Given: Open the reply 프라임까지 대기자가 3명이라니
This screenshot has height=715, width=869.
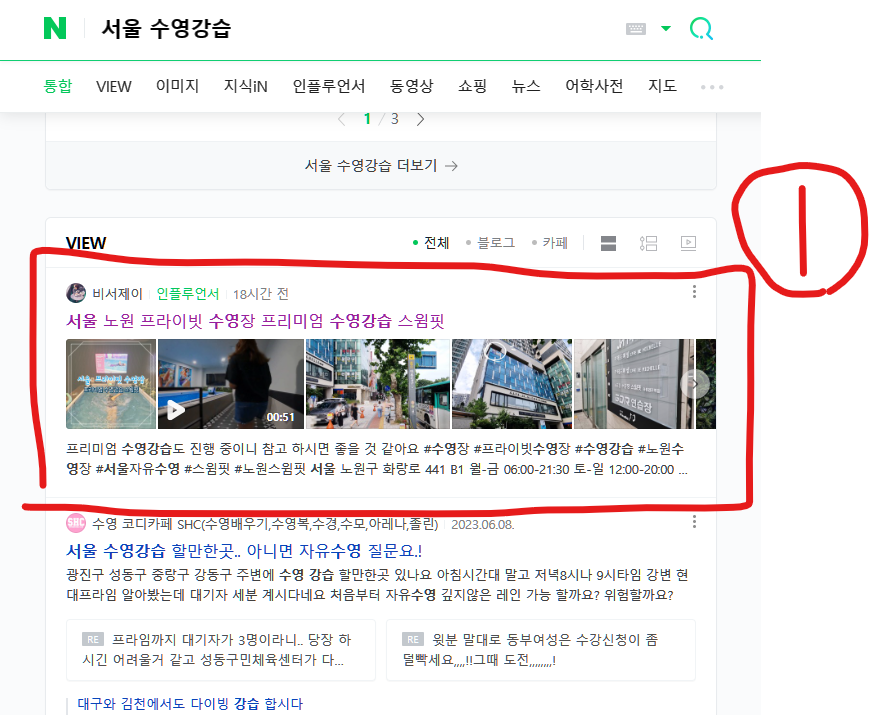Looking at the screenshot, I should click(221, 650).
